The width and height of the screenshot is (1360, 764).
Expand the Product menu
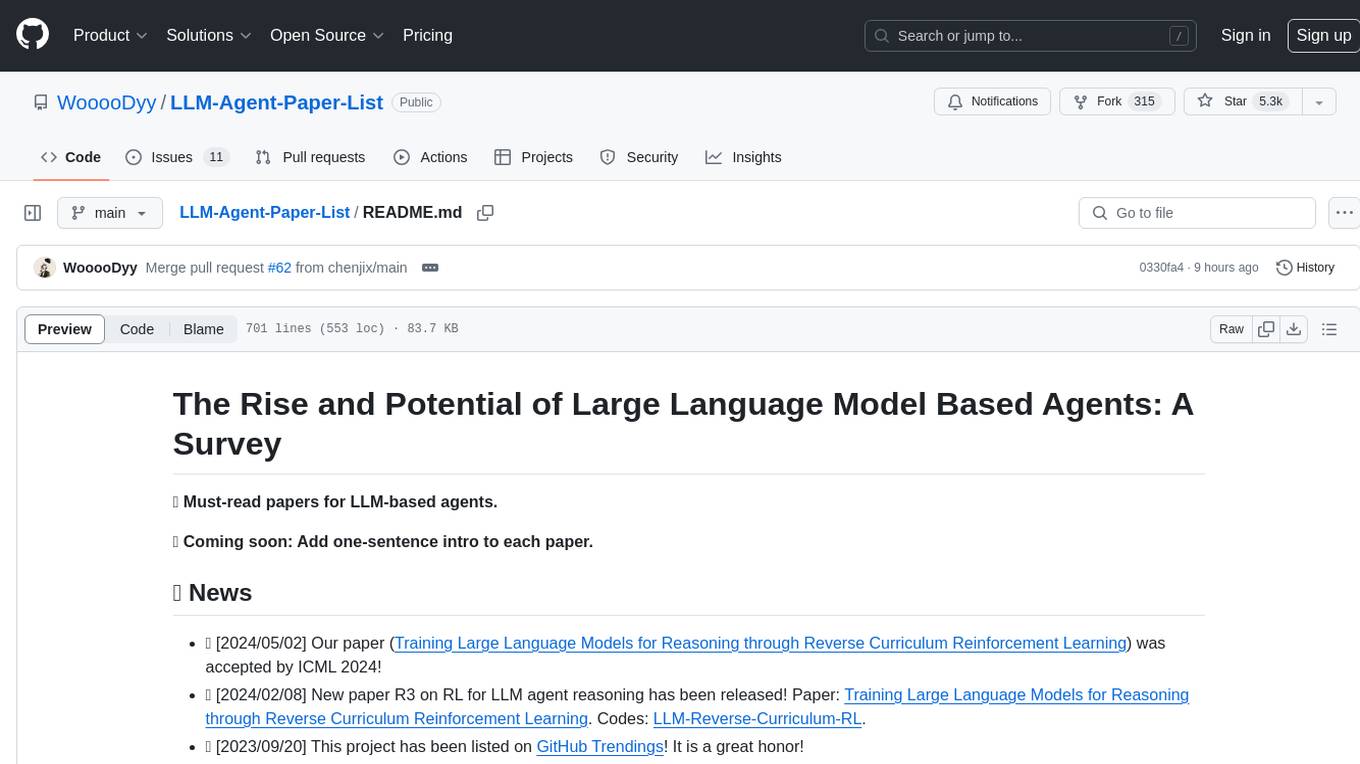[x=110, y=35]
